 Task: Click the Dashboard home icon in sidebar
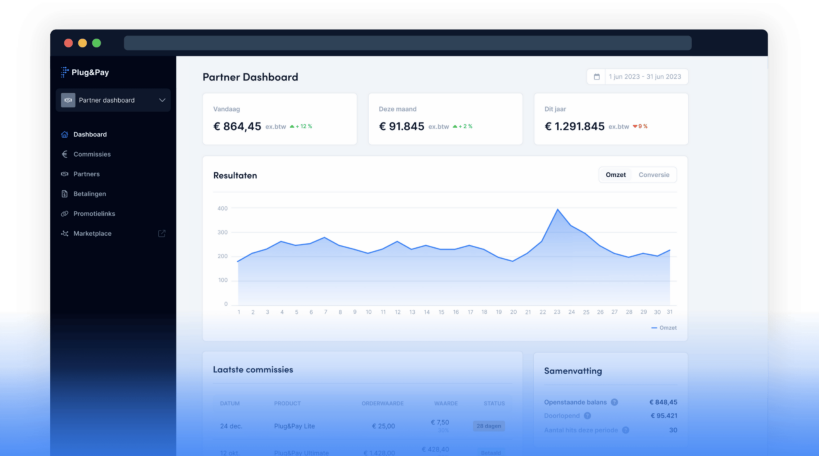pos(65,134)
